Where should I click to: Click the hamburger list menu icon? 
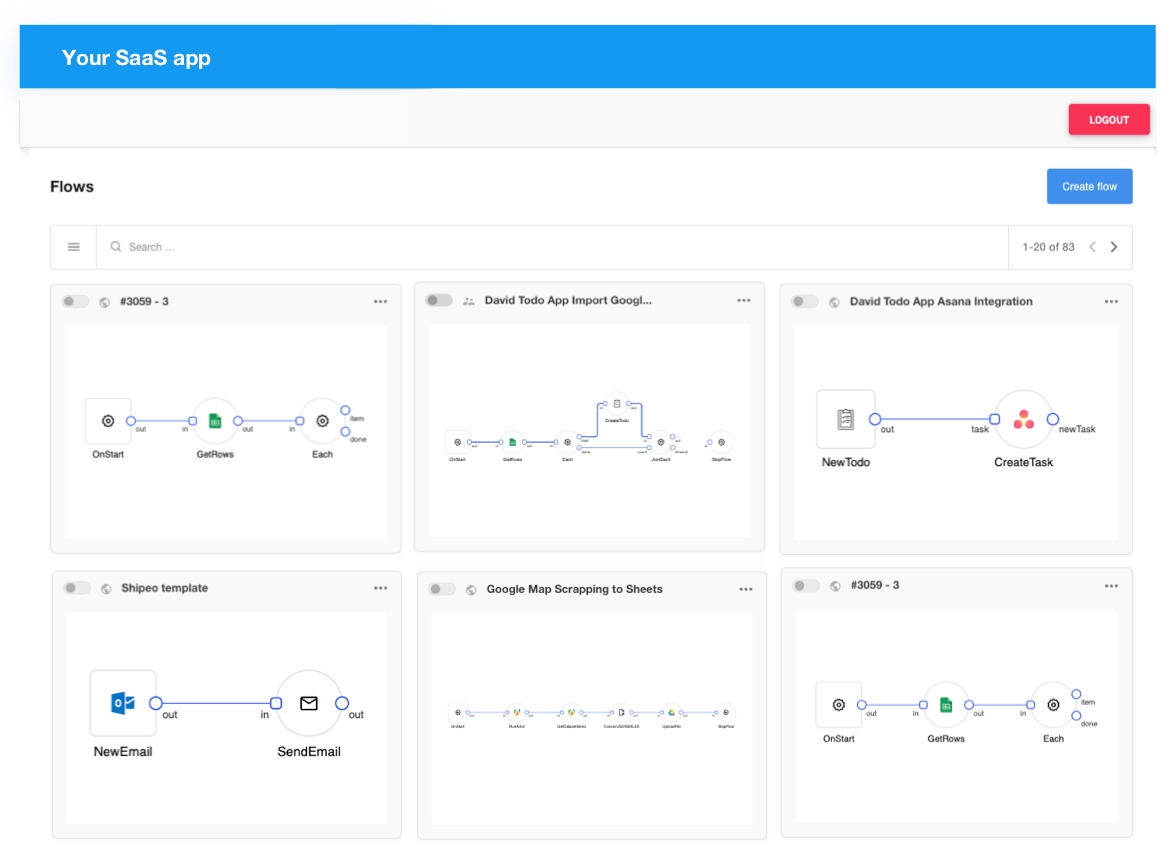74,247
